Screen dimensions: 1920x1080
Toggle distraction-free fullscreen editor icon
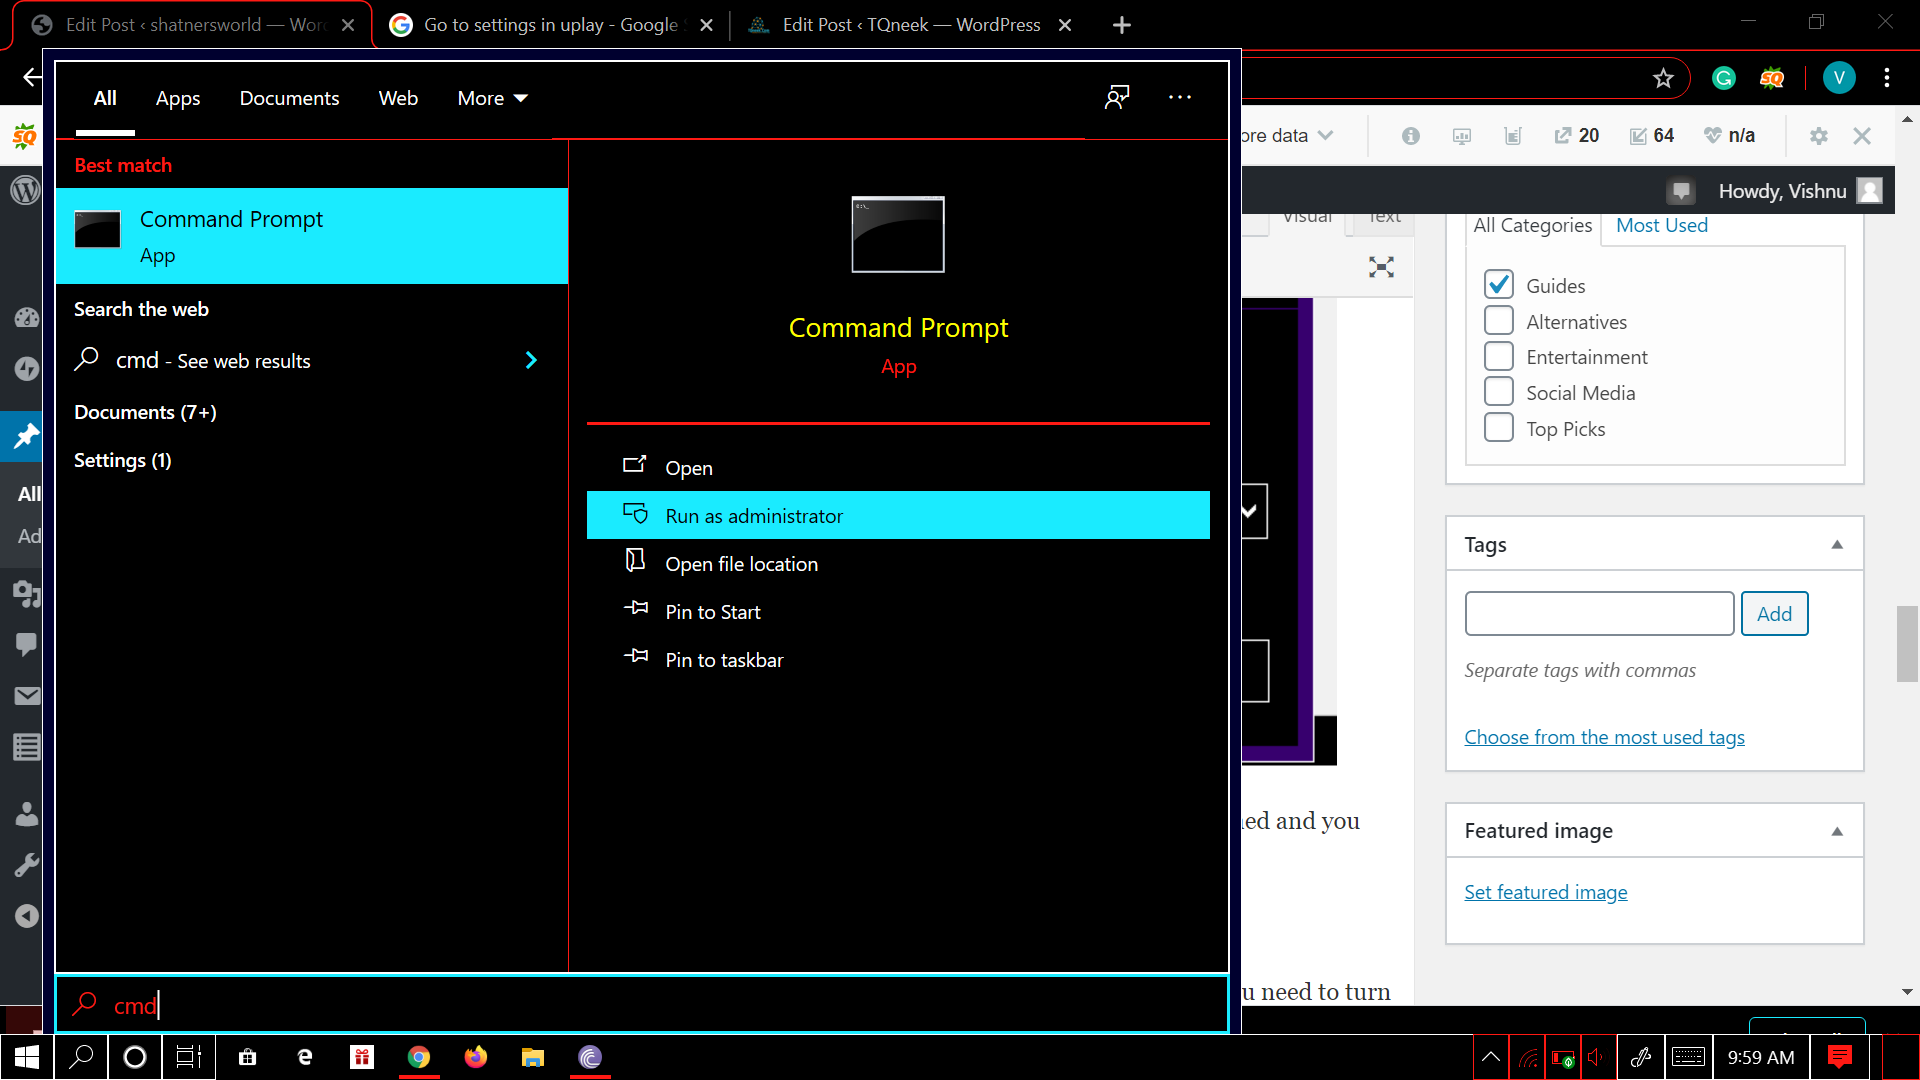click(x=1381, y=267)
